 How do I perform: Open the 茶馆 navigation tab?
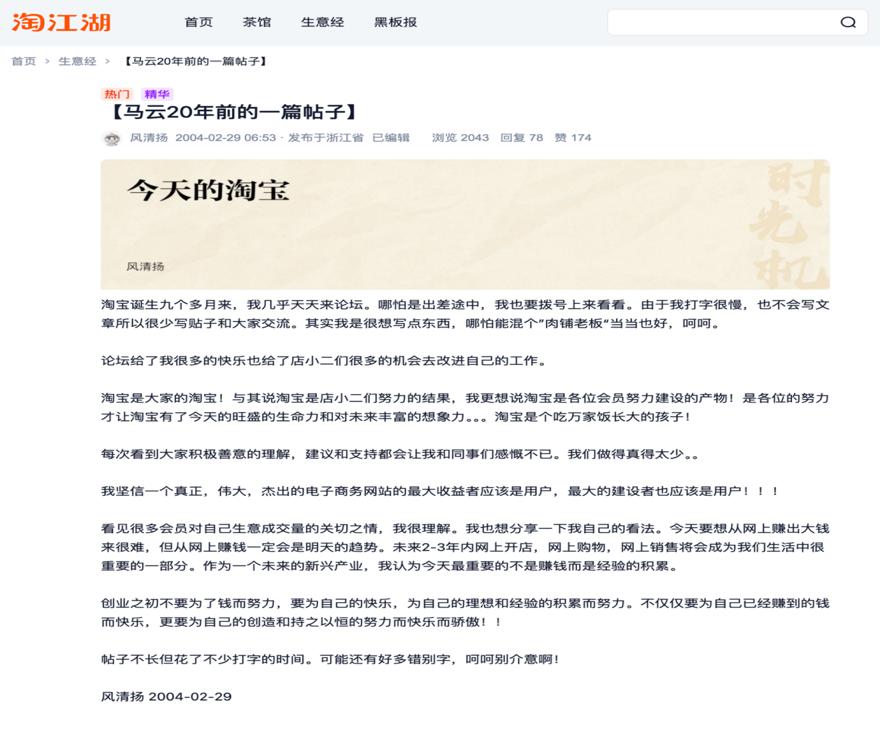click(x=257, y=22)
